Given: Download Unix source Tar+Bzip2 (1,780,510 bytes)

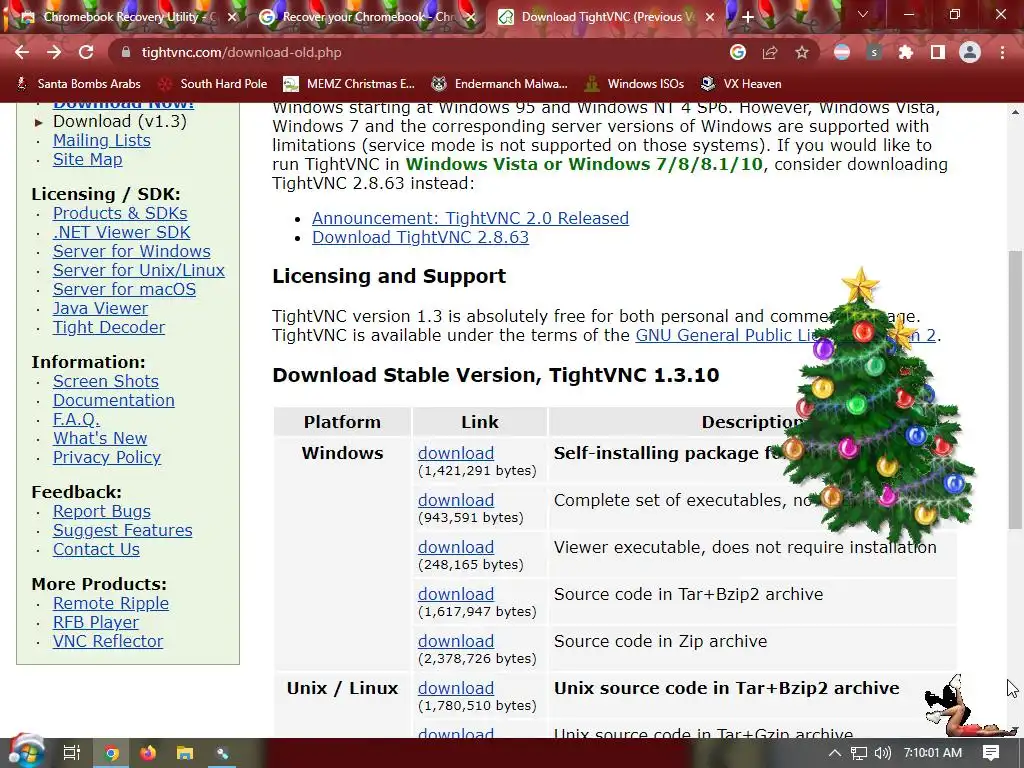Looking at the screenshot, I should [456, 688].
